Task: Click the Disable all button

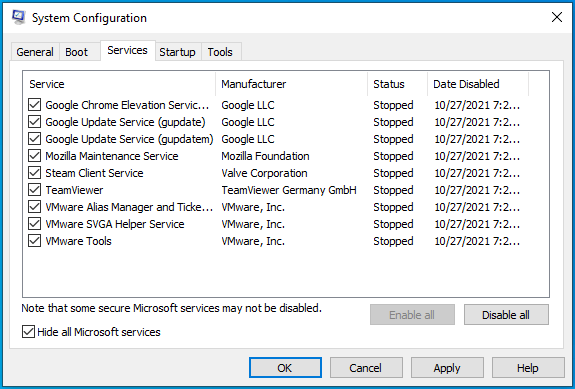Action: pos(506,315)
